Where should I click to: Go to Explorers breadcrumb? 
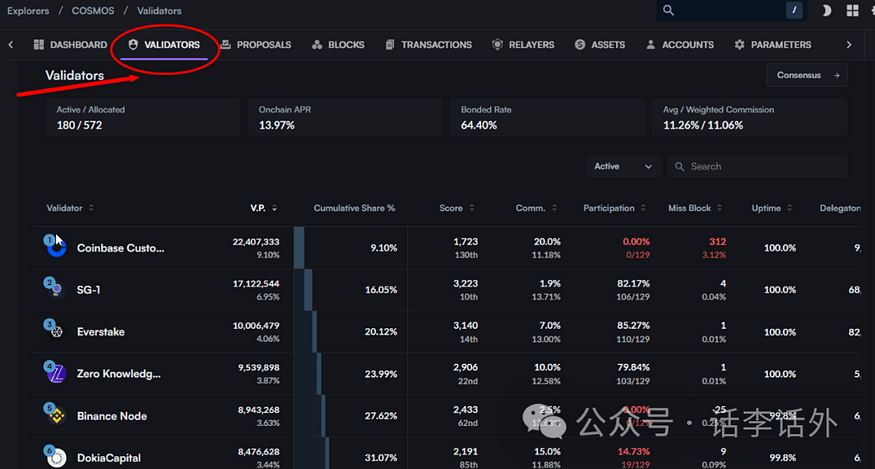(28, 11)
